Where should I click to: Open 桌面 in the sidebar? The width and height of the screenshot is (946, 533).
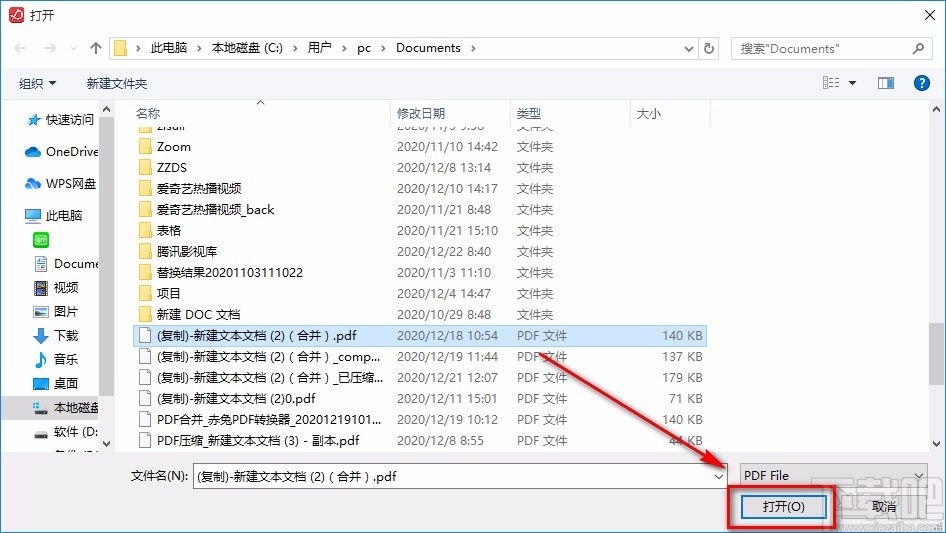tap(56, 383)
